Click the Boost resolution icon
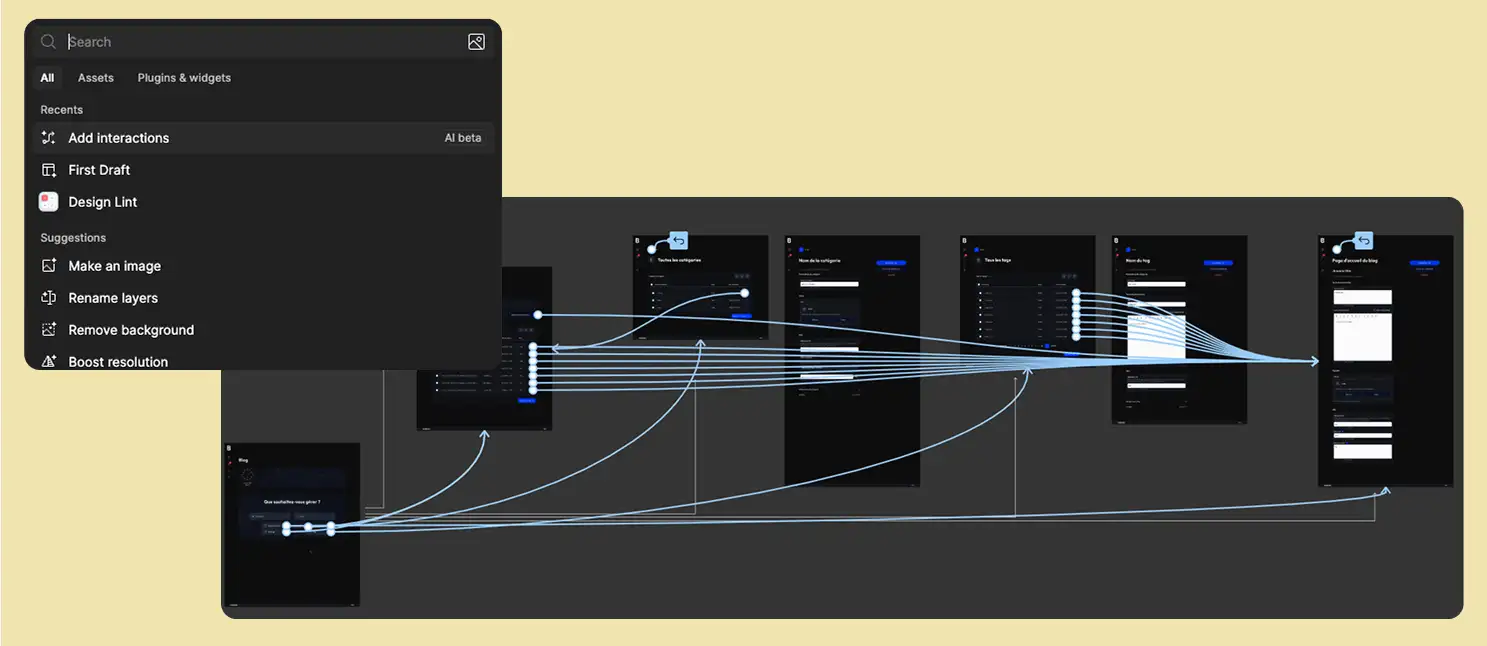Image resolution: width=1487 pixels, height=646 pixels. click(x=48, y=361)
